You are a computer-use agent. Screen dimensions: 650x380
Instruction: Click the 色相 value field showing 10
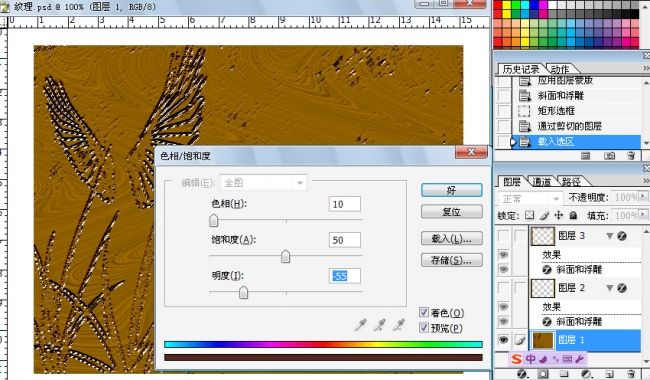pos(344,204)
